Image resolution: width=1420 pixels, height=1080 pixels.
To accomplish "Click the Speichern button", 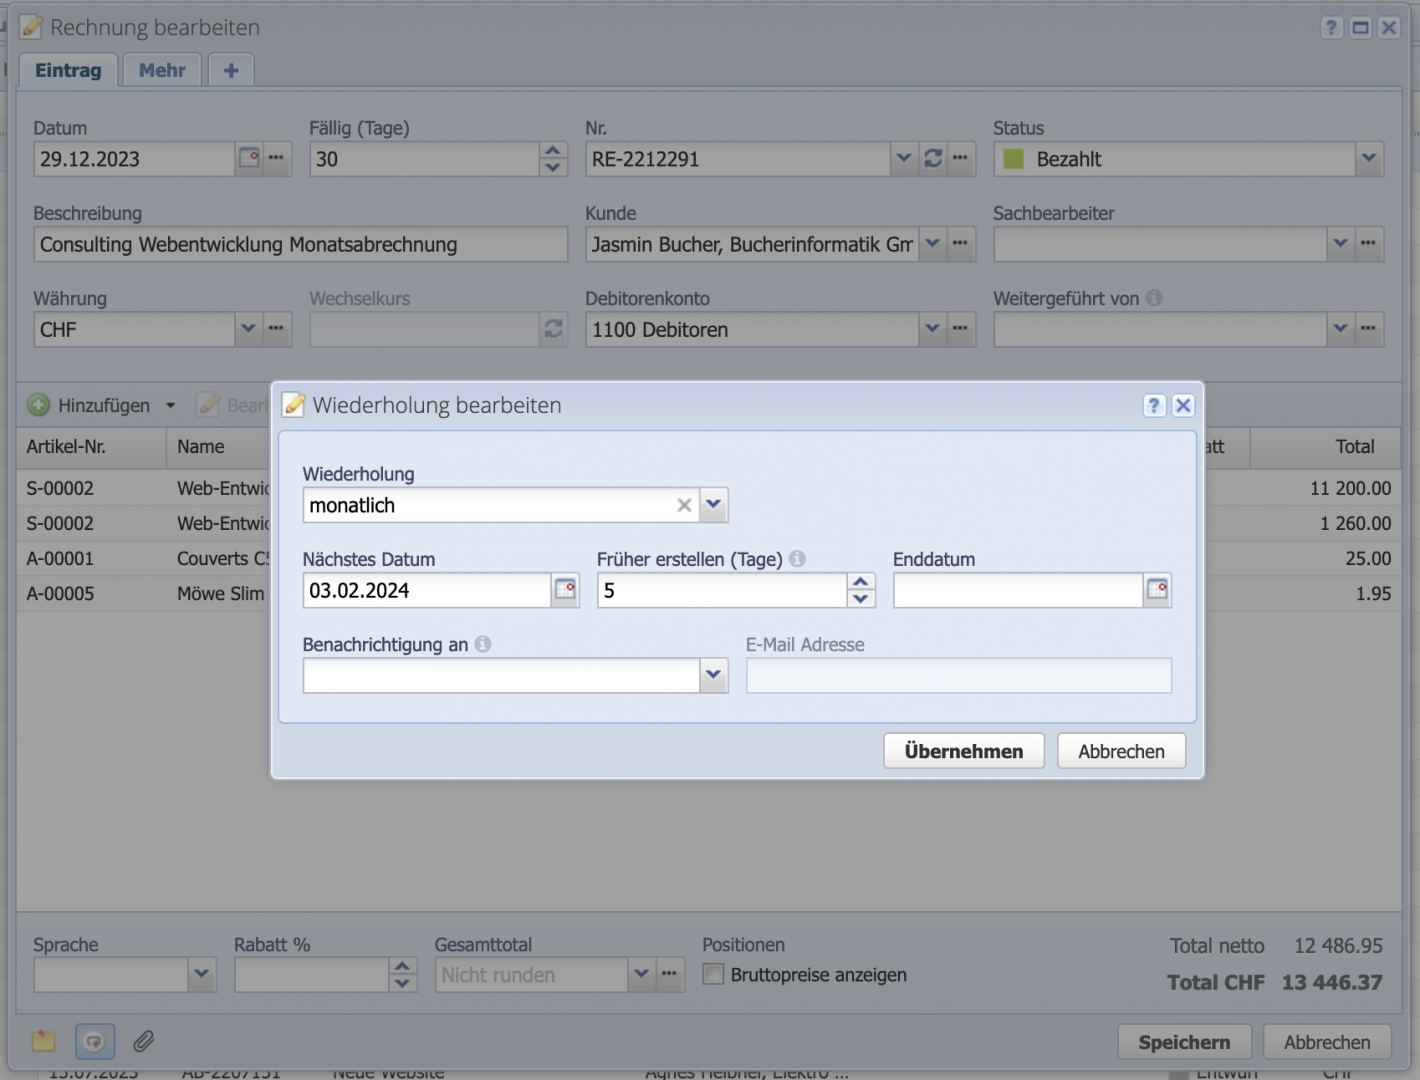I will pos(1184,1041).
